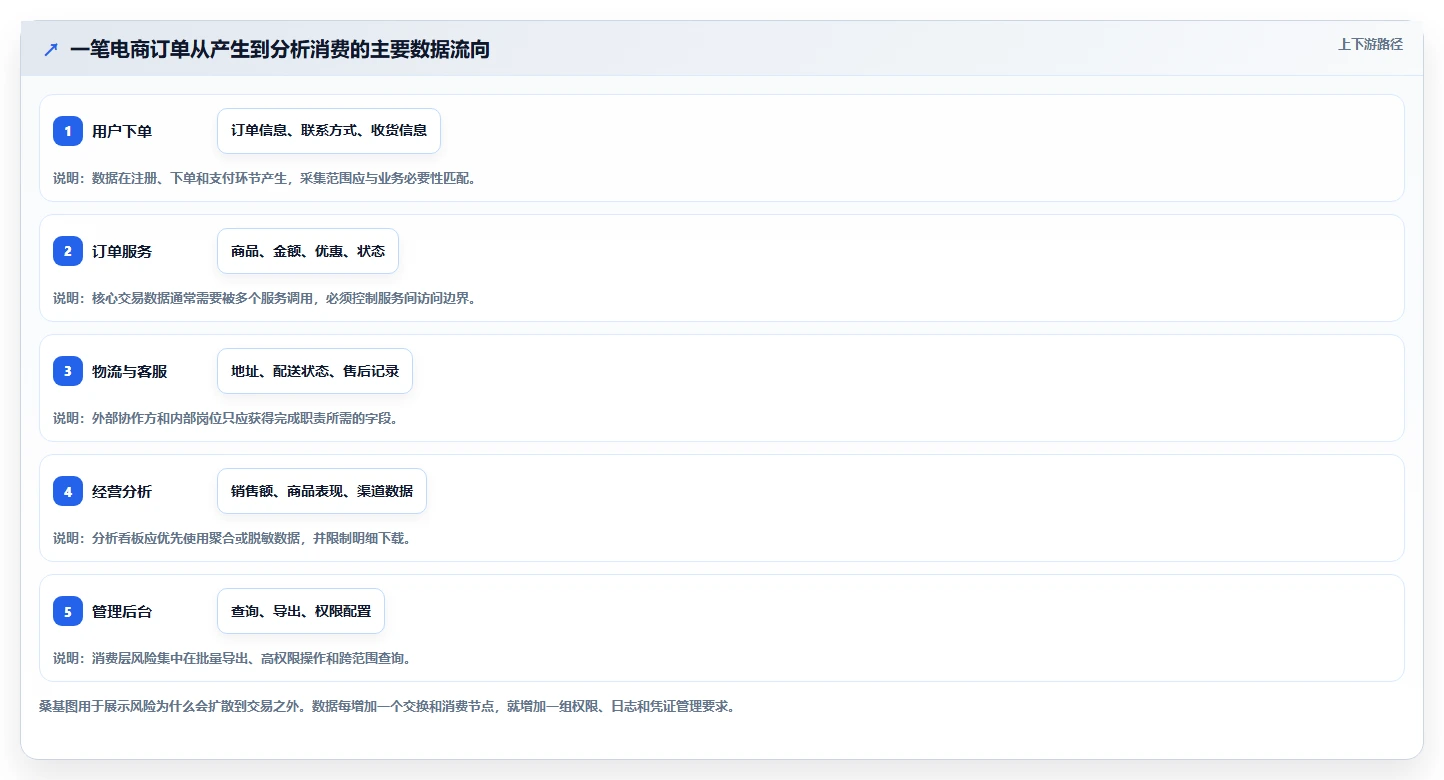1444x780 pixels.
Task: Select the 商品、金额、优惠、状态 chip
Action: 308,251
